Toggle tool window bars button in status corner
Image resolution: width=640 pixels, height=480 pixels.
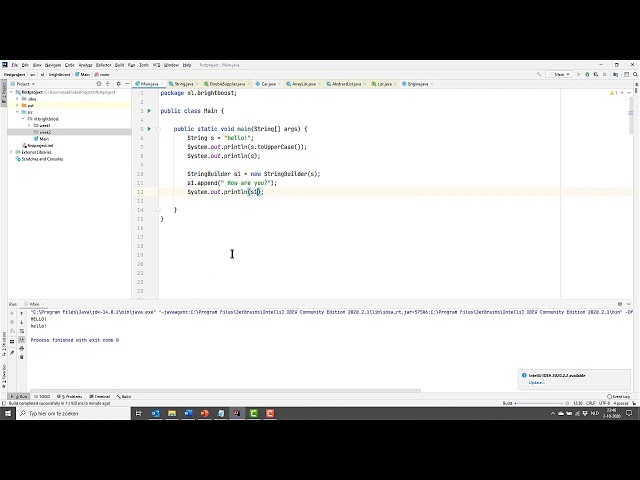click(x=4, y=403)
